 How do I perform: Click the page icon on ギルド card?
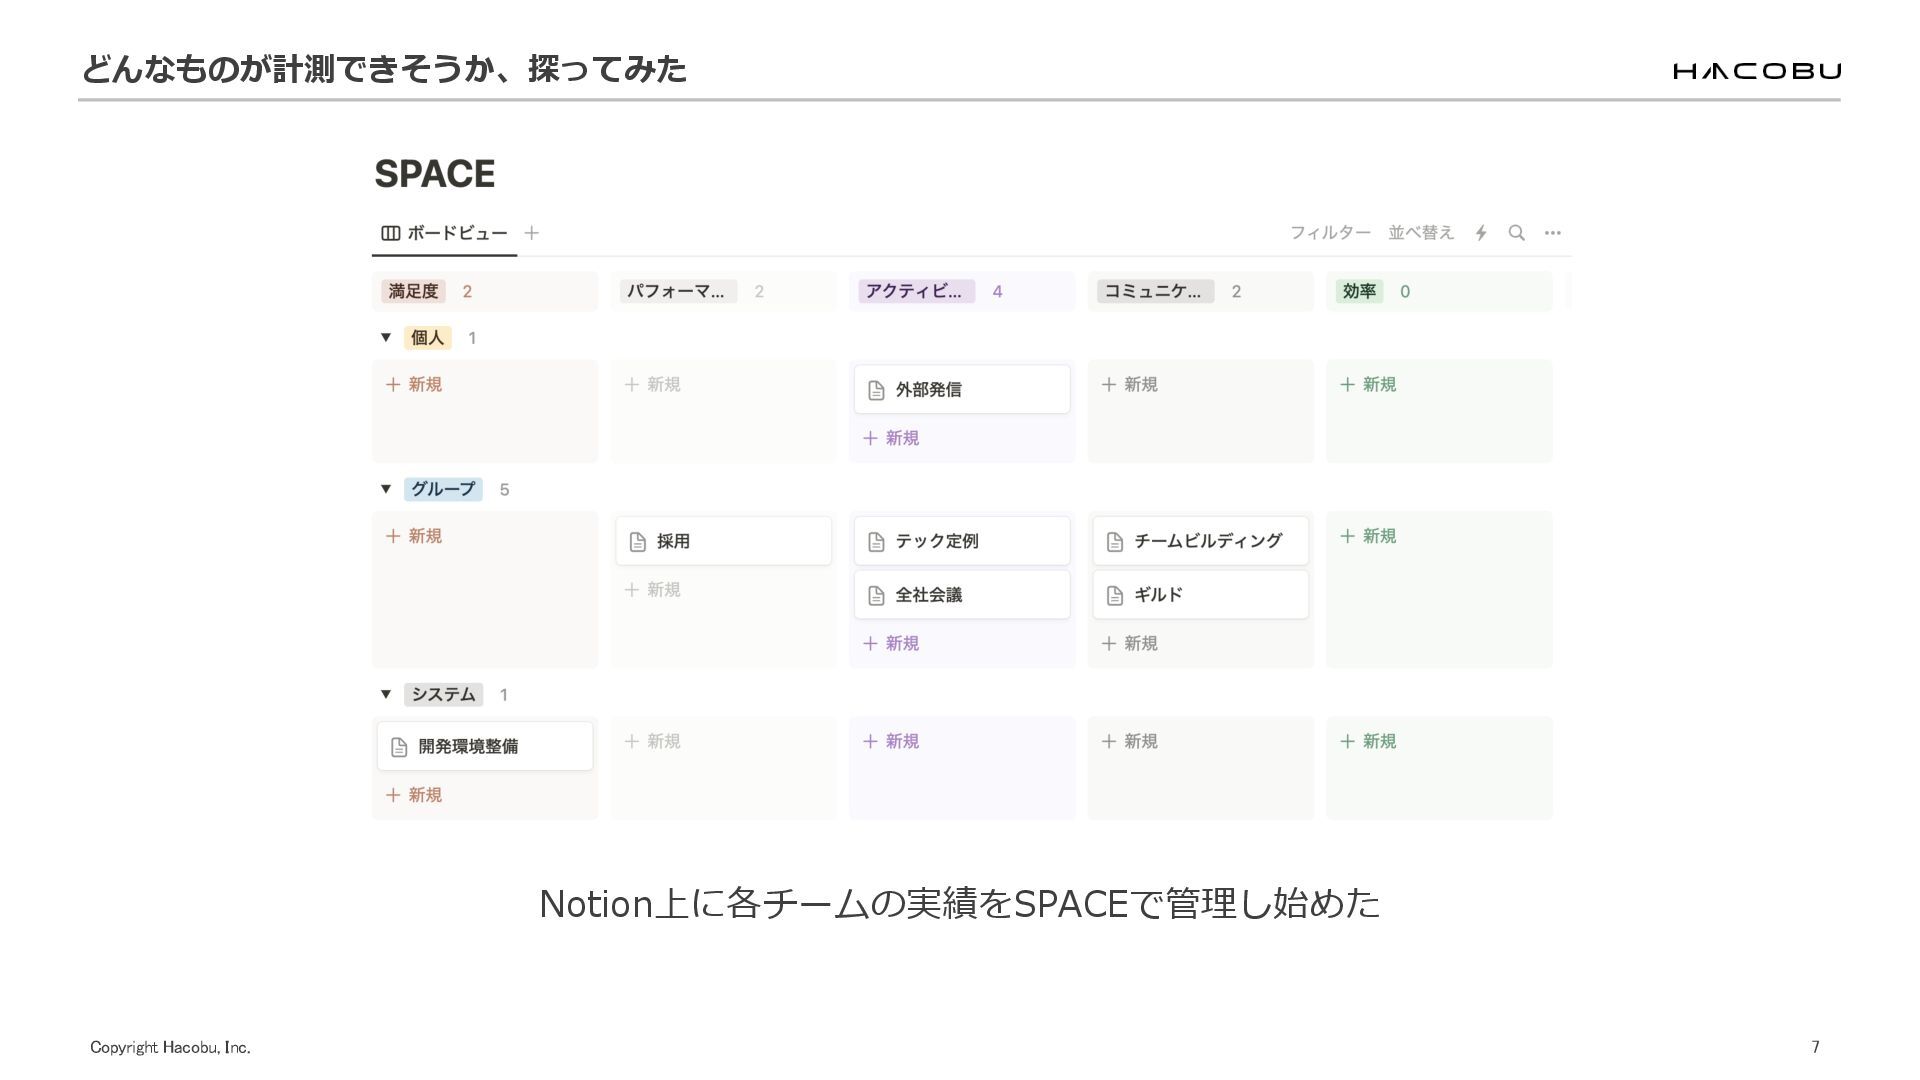1115,596
